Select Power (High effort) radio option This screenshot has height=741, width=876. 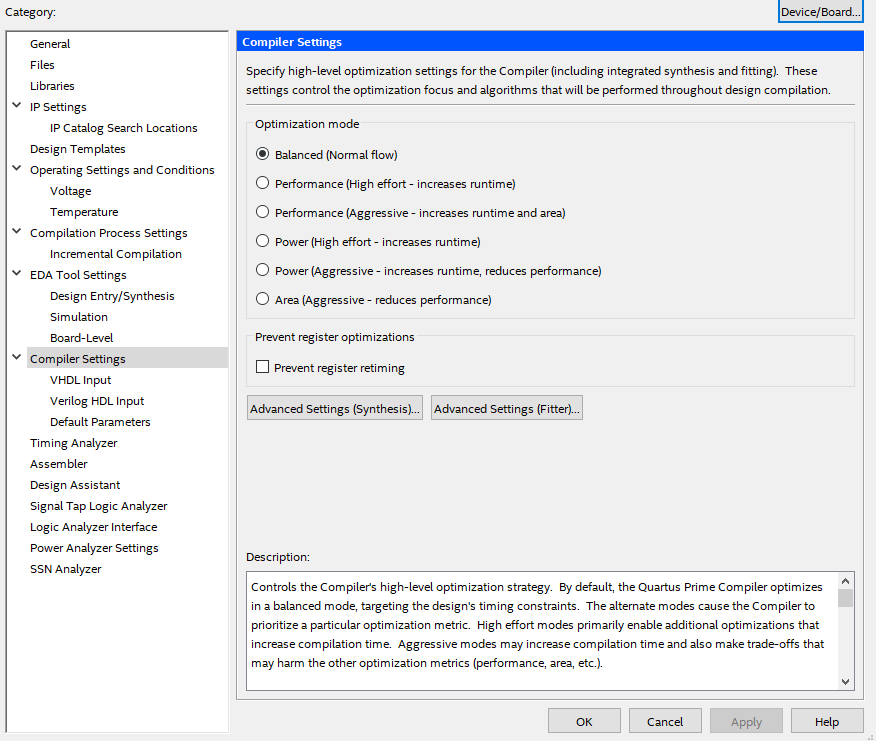(x=263, y=241)
